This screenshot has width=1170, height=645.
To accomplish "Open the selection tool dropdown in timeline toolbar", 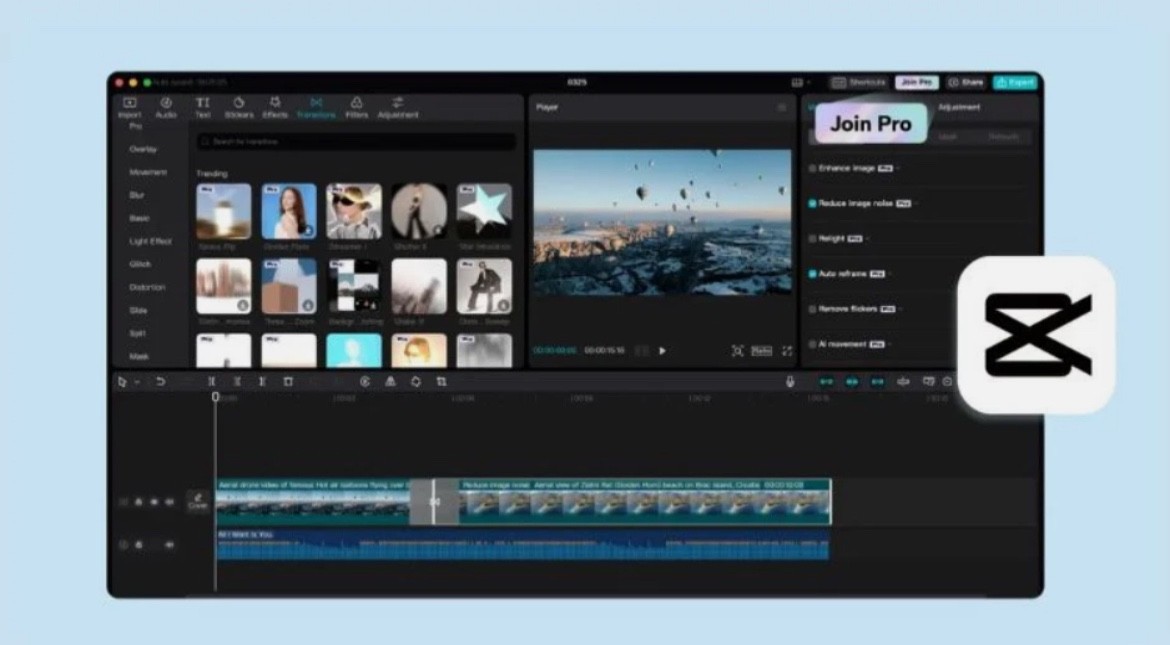I will [x=137, y=382].
